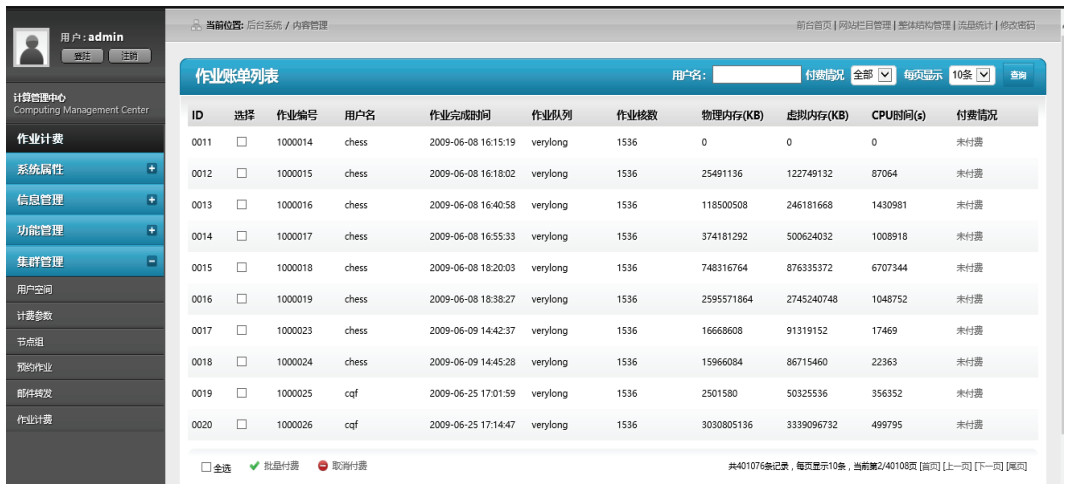The height and width of the screenshot is (491, 1070).
Task: Click CPU time value 6707344
Action: [889, 267]
